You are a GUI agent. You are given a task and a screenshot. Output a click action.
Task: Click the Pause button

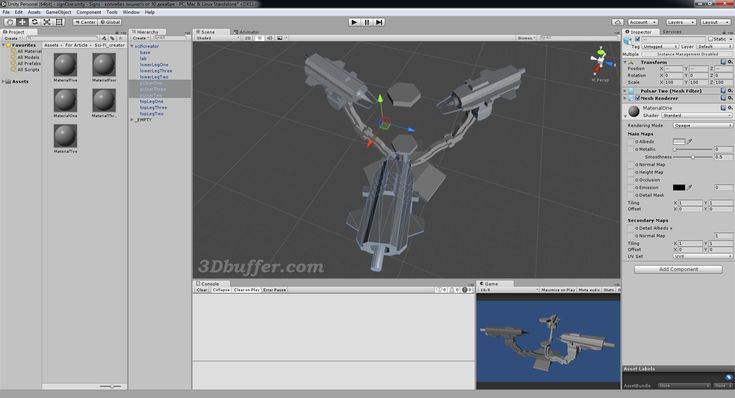pos(367,22)
